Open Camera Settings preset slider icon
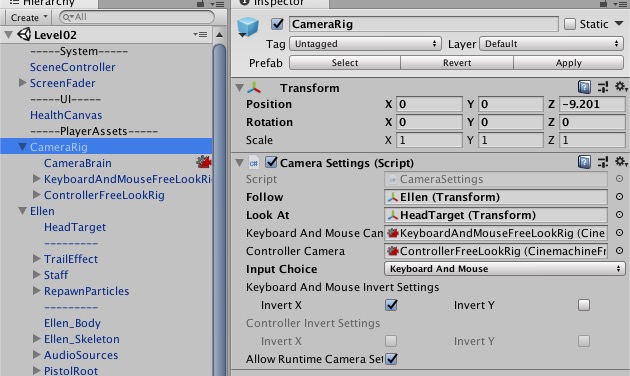This screenshot has height=376, width=630. [603, 162]
